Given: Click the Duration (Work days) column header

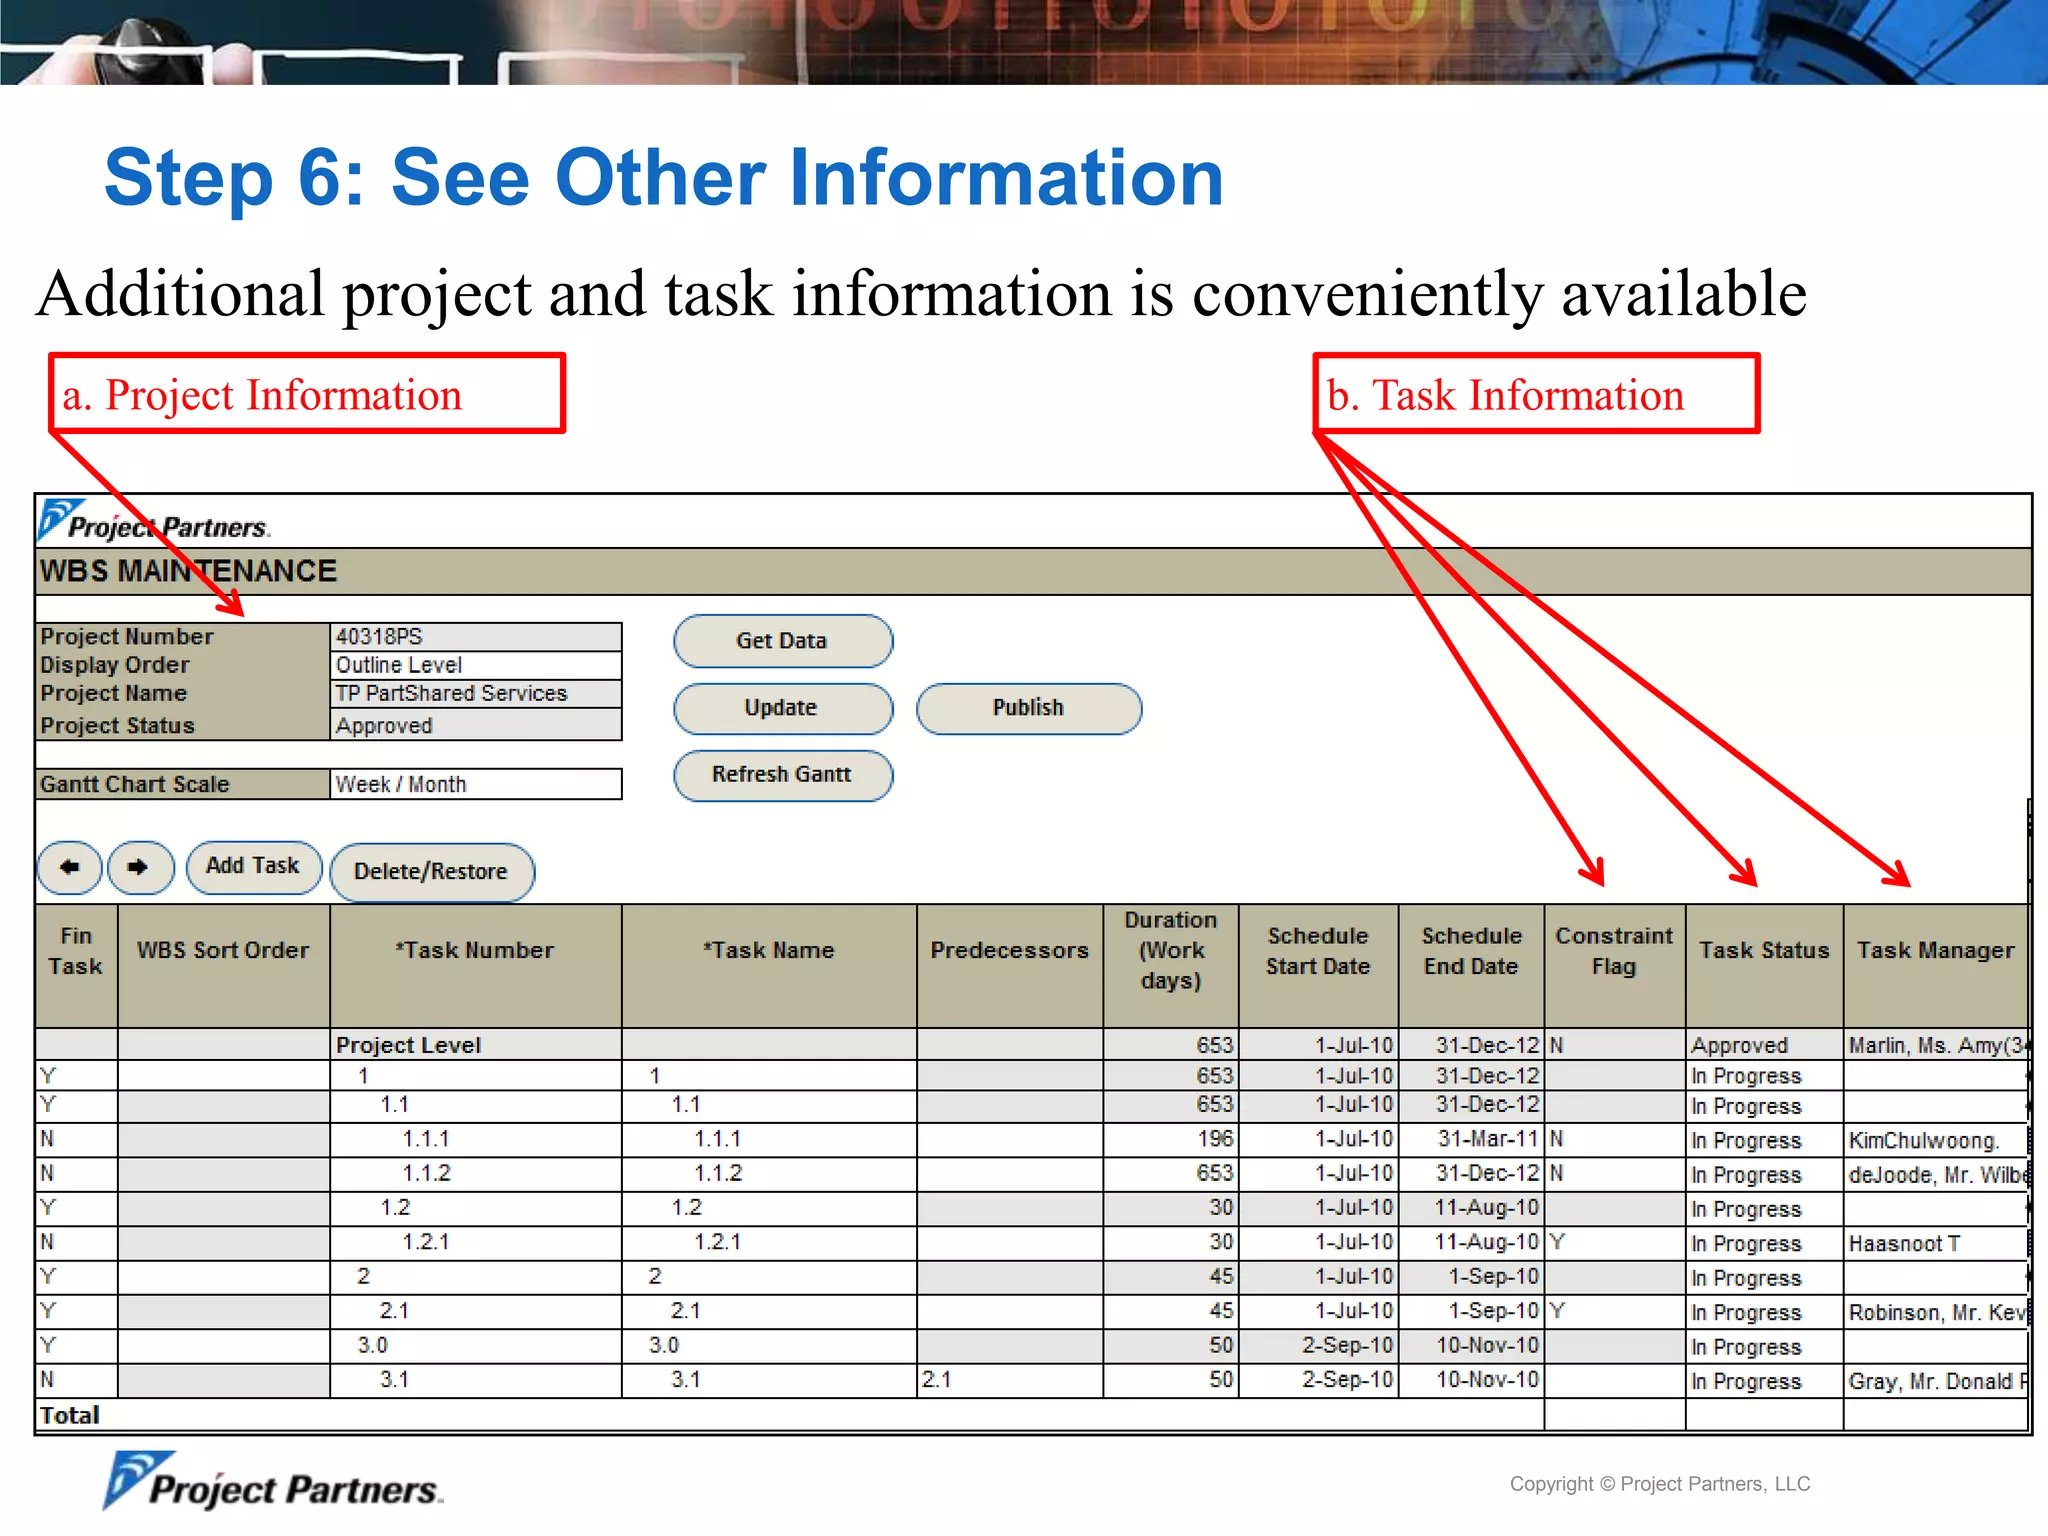Looking at the screenshot, I should coord(1171,966).
